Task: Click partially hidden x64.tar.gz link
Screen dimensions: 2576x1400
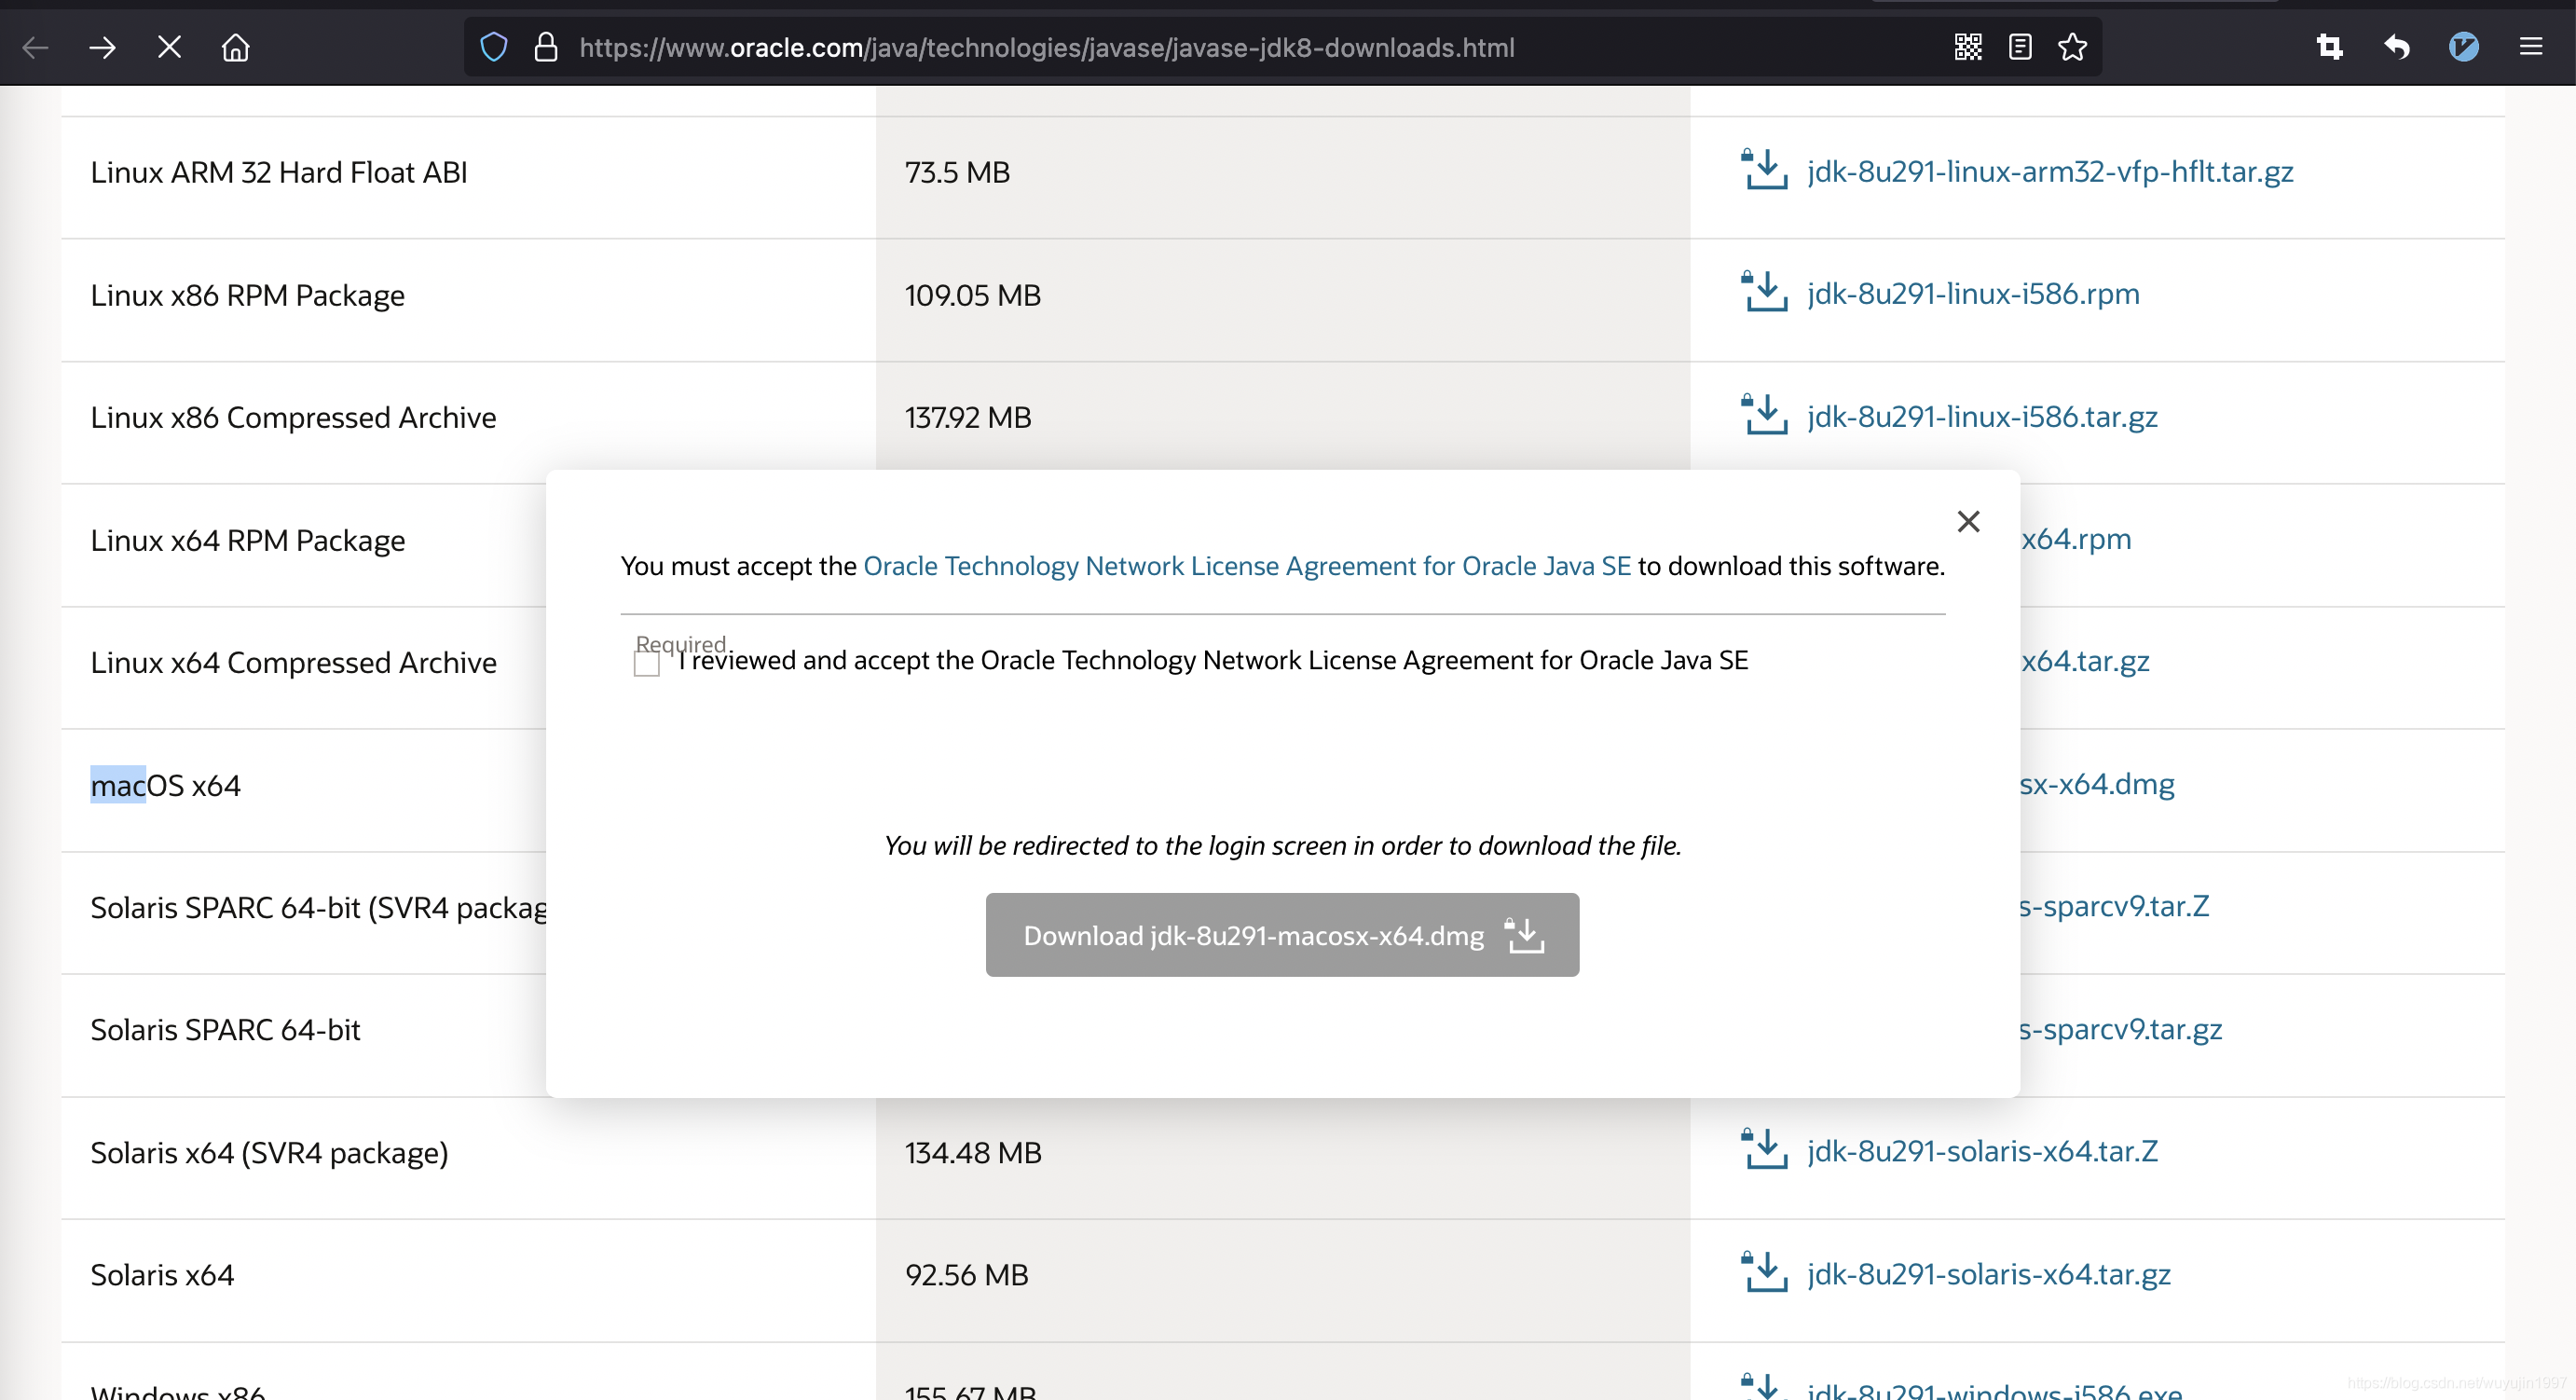Action: pyautogui.click(x=2086, y=662)
